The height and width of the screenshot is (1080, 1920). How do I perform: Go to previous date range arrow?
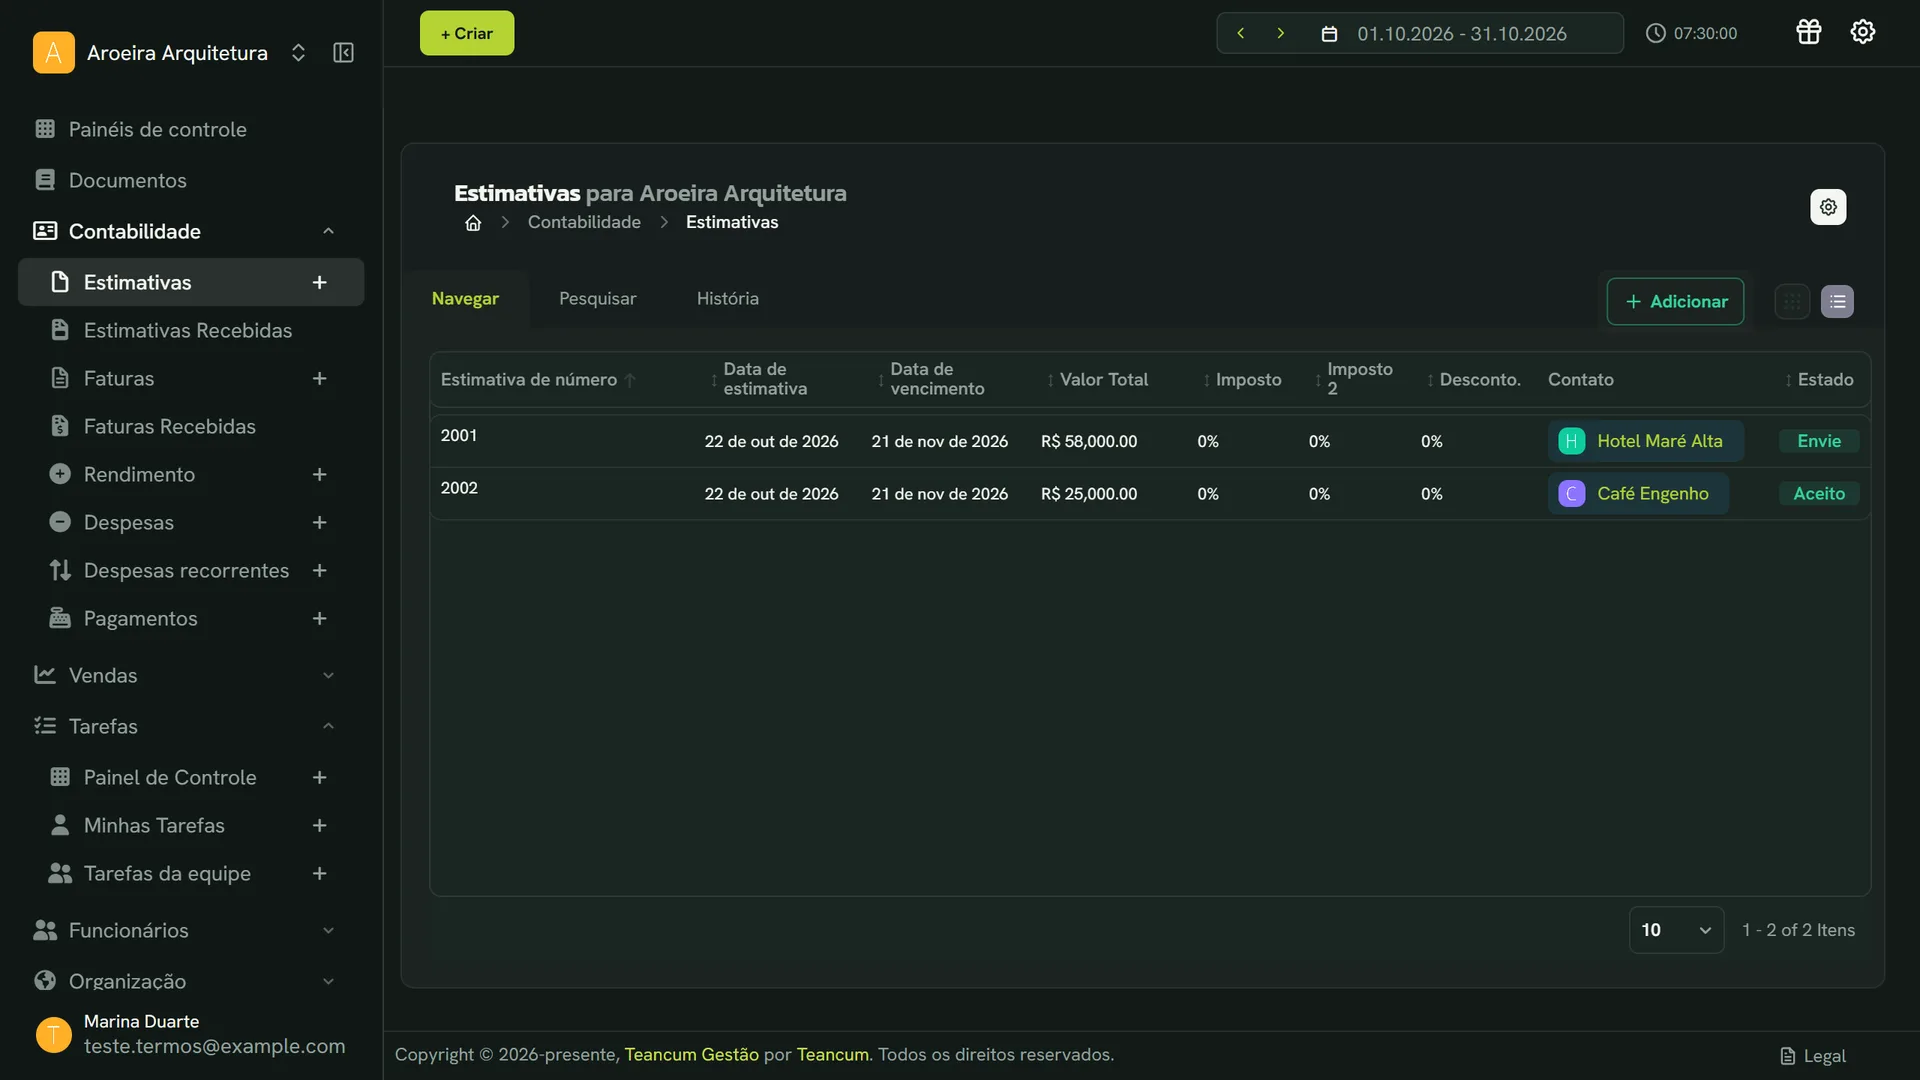(1240, 33)
